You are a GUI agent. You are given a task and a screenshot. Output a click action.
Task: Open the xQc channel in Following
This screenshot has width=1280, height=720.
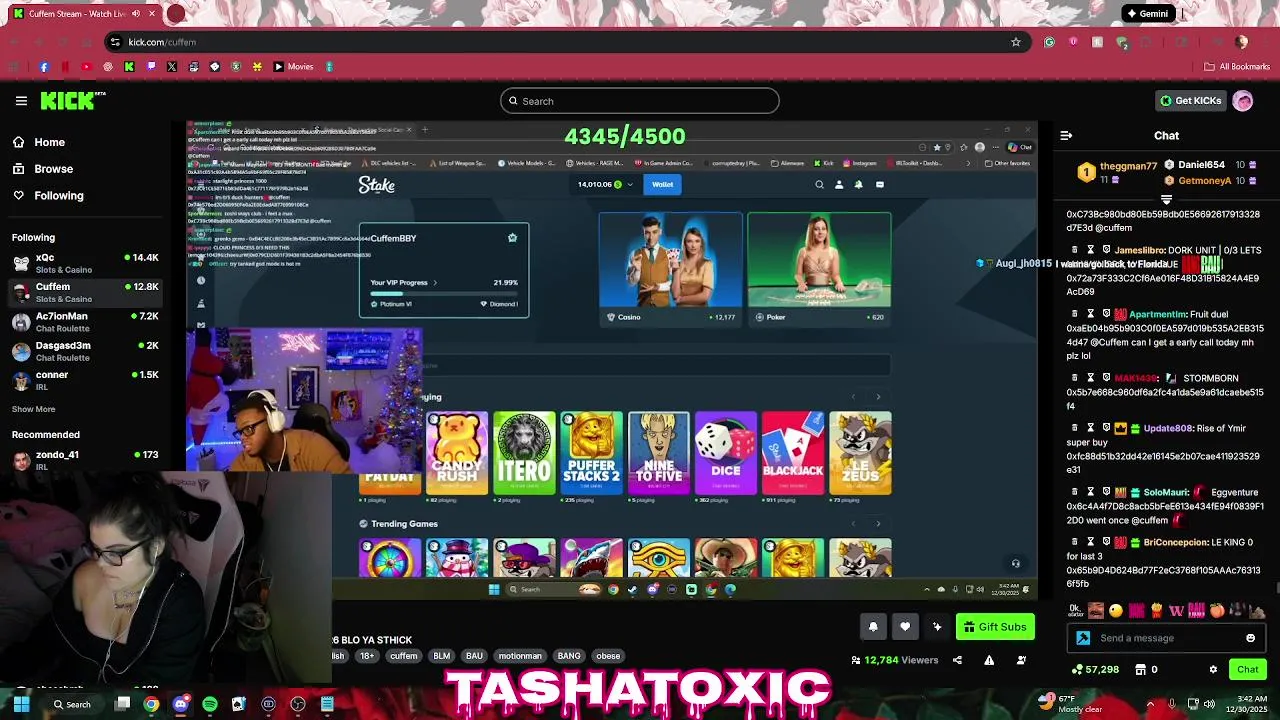pos(85,263)
